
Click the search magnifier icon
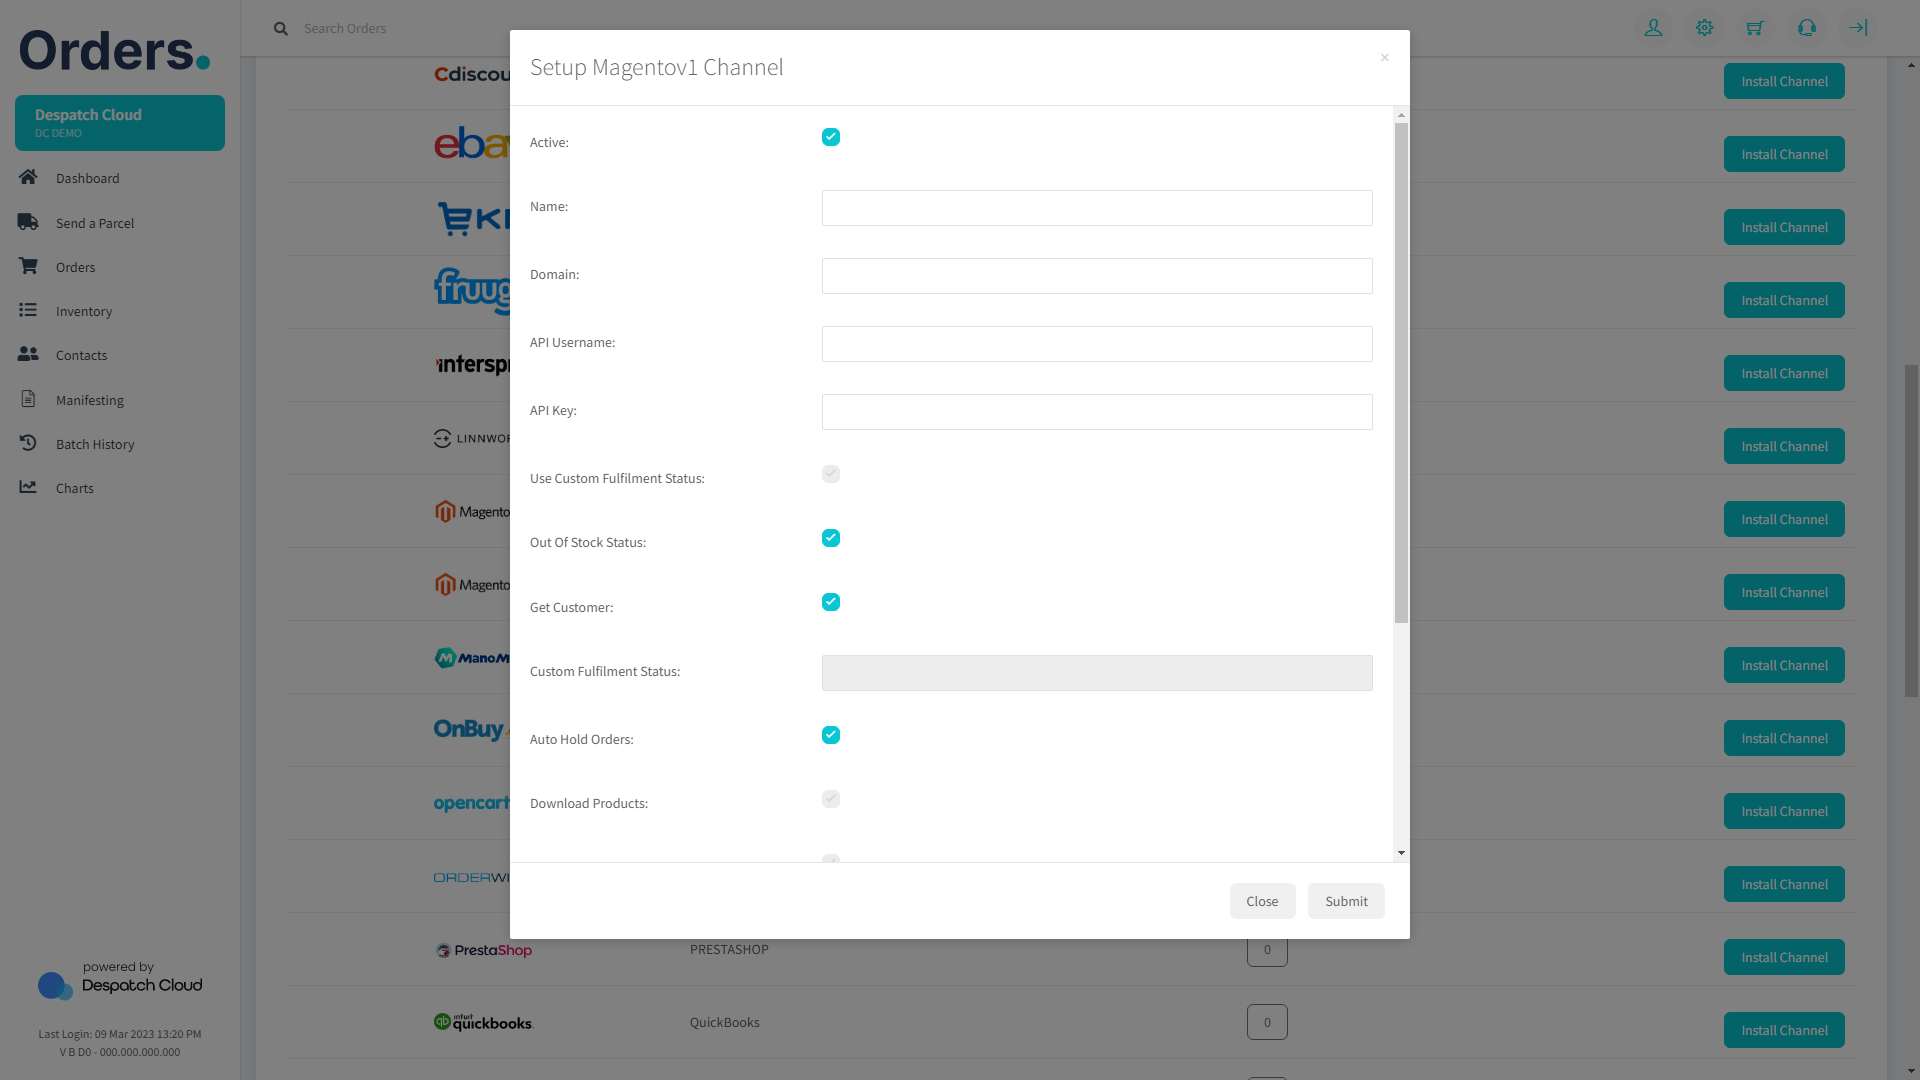coord(281,28)
